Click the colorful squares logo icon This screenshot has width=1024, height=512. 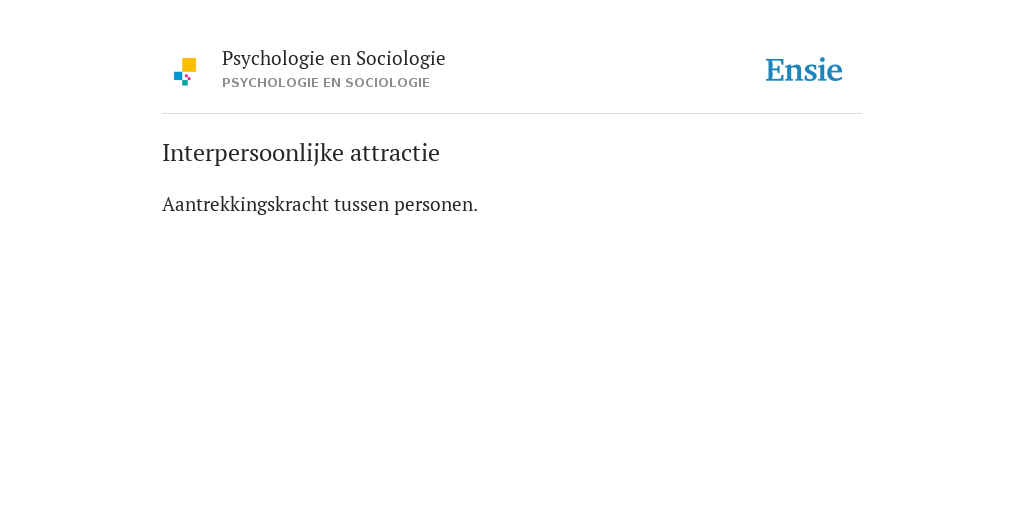click(x=185, y=72)
